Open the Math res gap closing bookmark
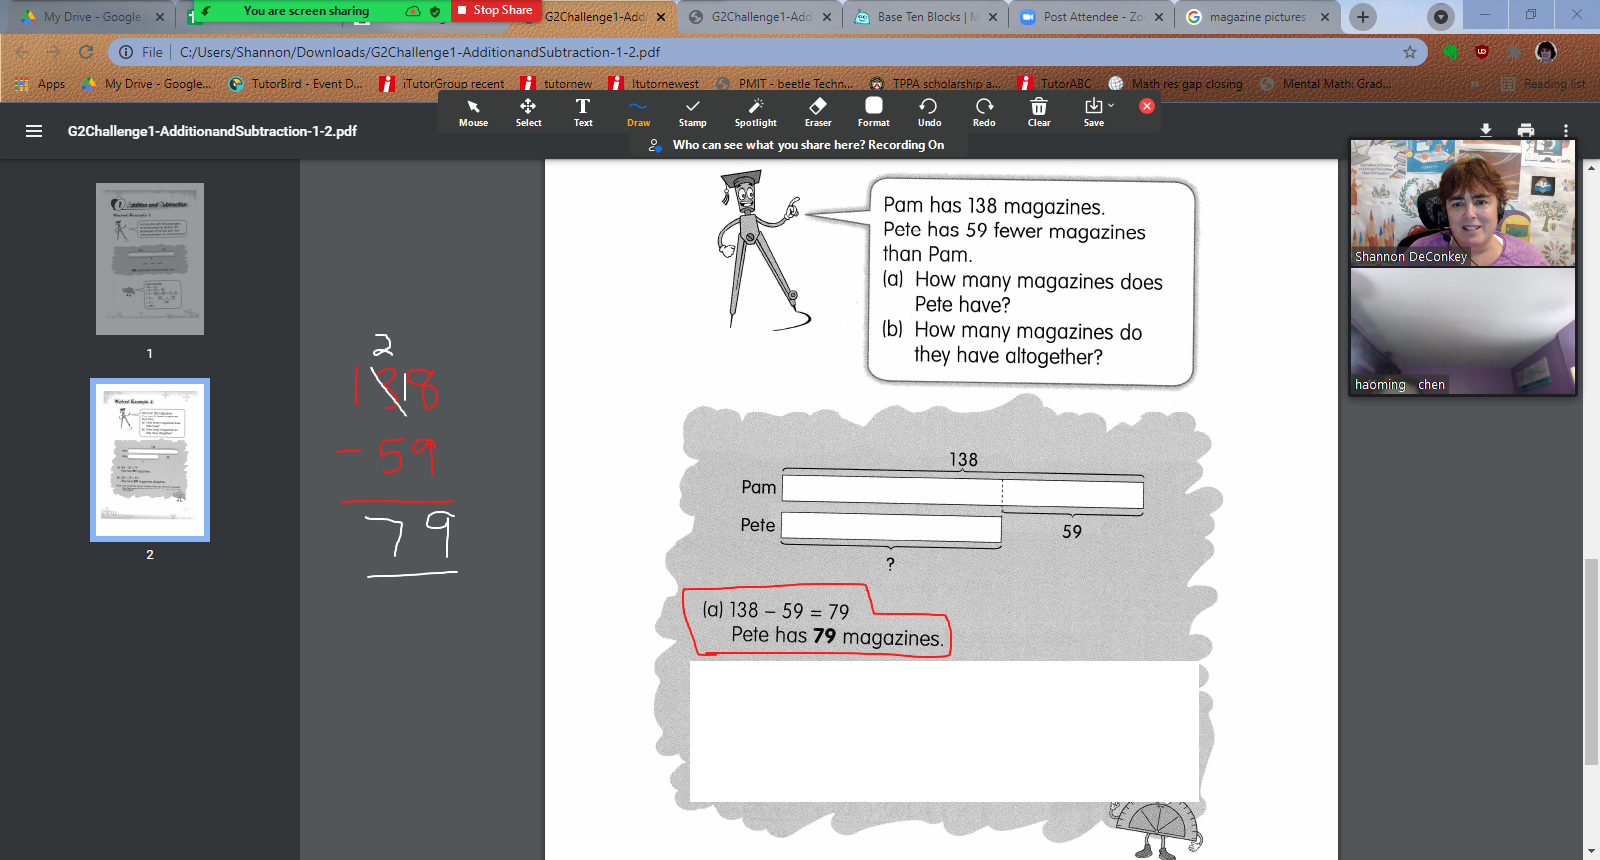The width and height of the screenshot is (1600, 860). point(1176,84)
